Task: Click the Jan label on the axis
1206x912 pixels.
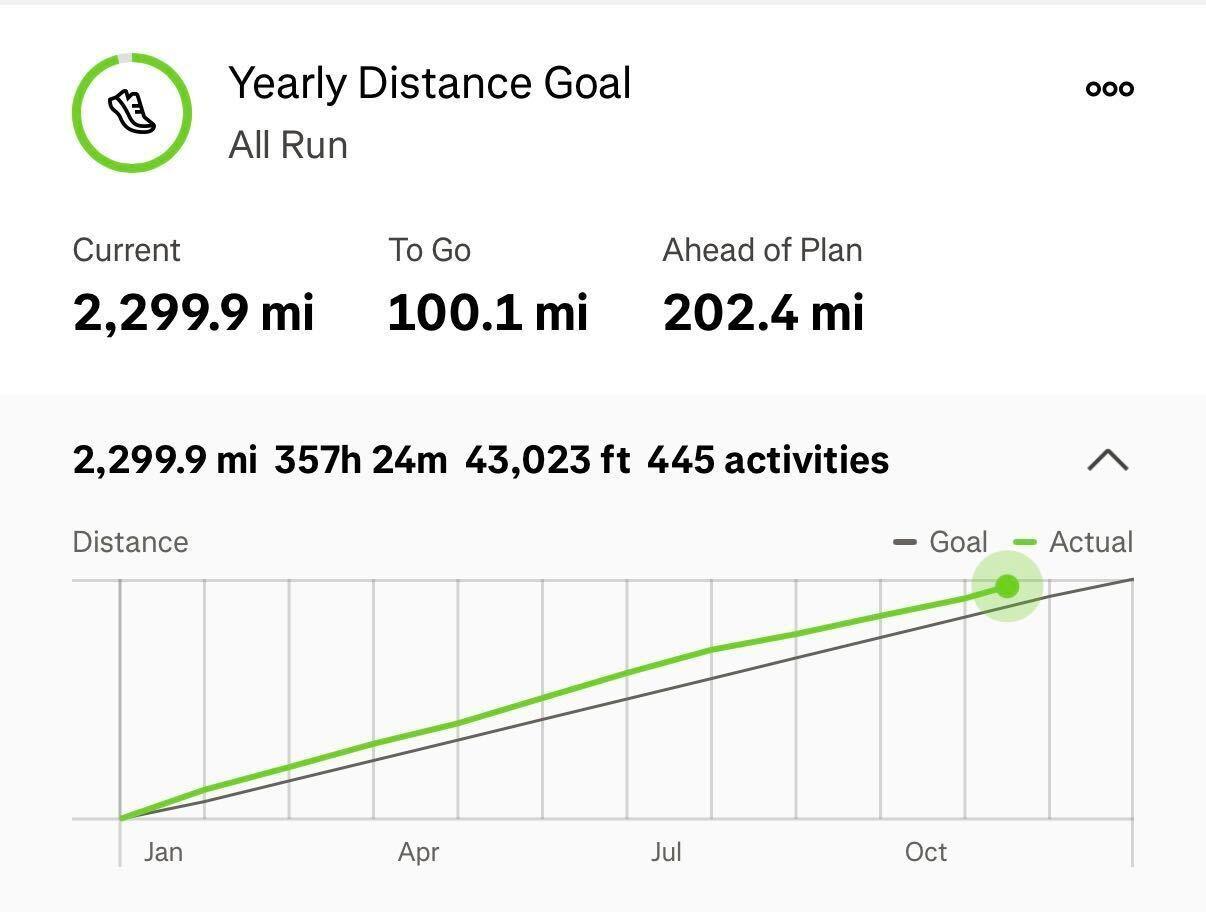Action: pyautogui.click(x=163, y=852)
